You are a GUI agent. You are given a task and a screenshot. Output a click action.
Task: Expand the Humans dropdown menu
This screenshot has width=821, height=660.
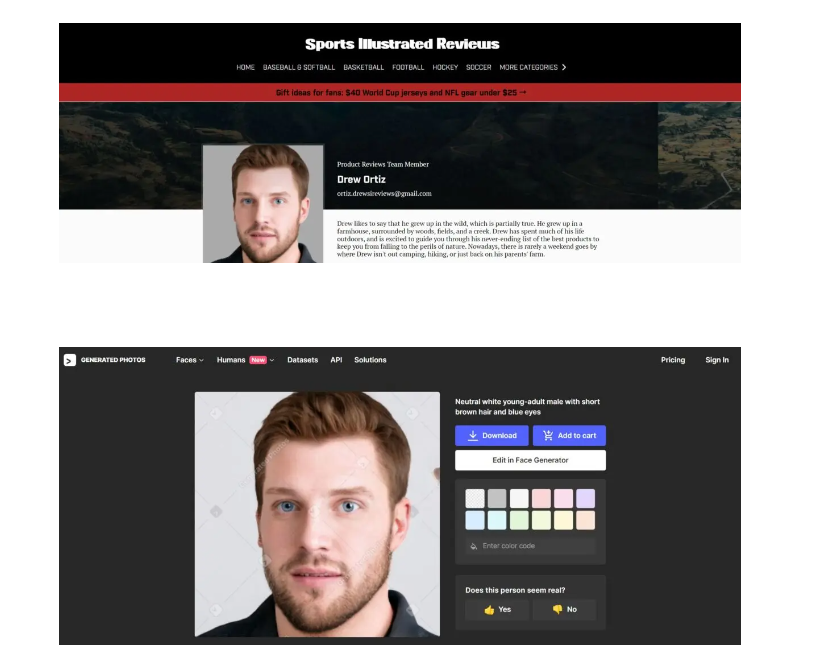coord(246,360)
